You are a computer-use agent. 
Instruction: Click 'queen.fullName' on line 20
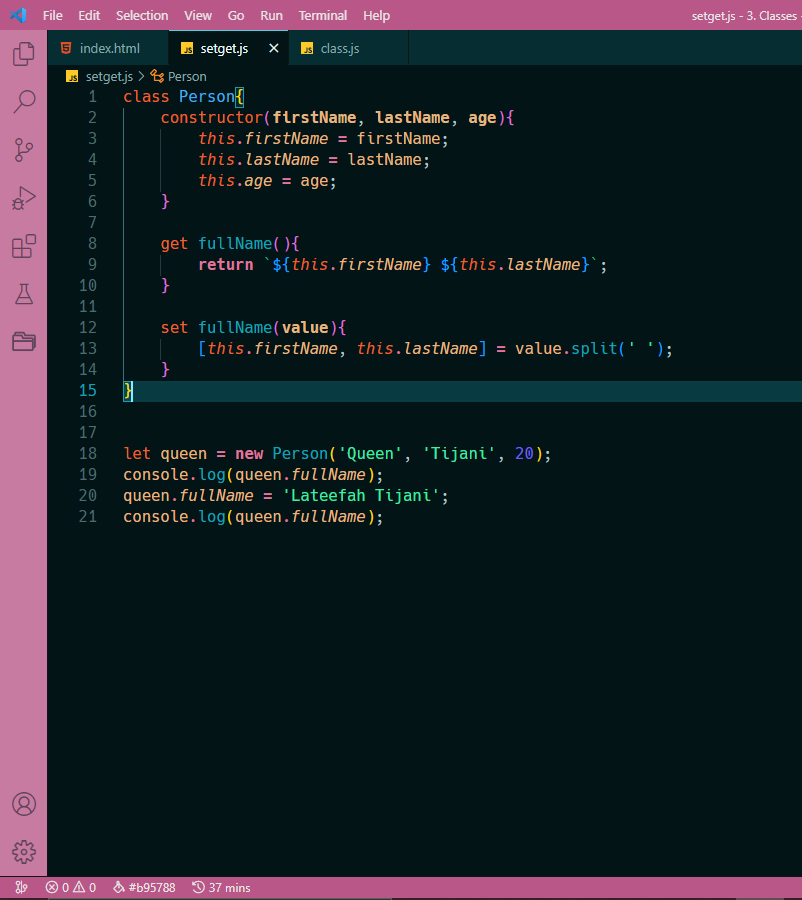click(188, 495)
